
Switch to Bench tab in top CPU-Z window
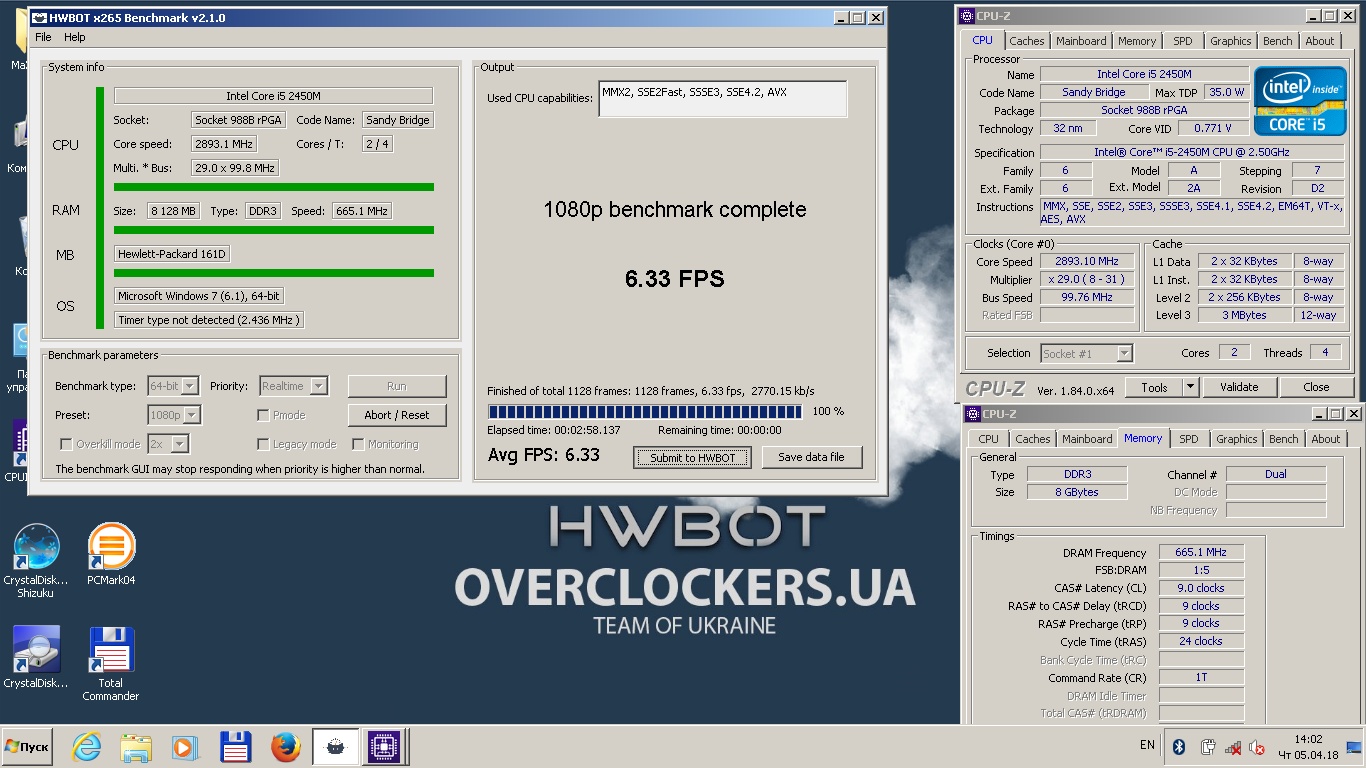1277,41
